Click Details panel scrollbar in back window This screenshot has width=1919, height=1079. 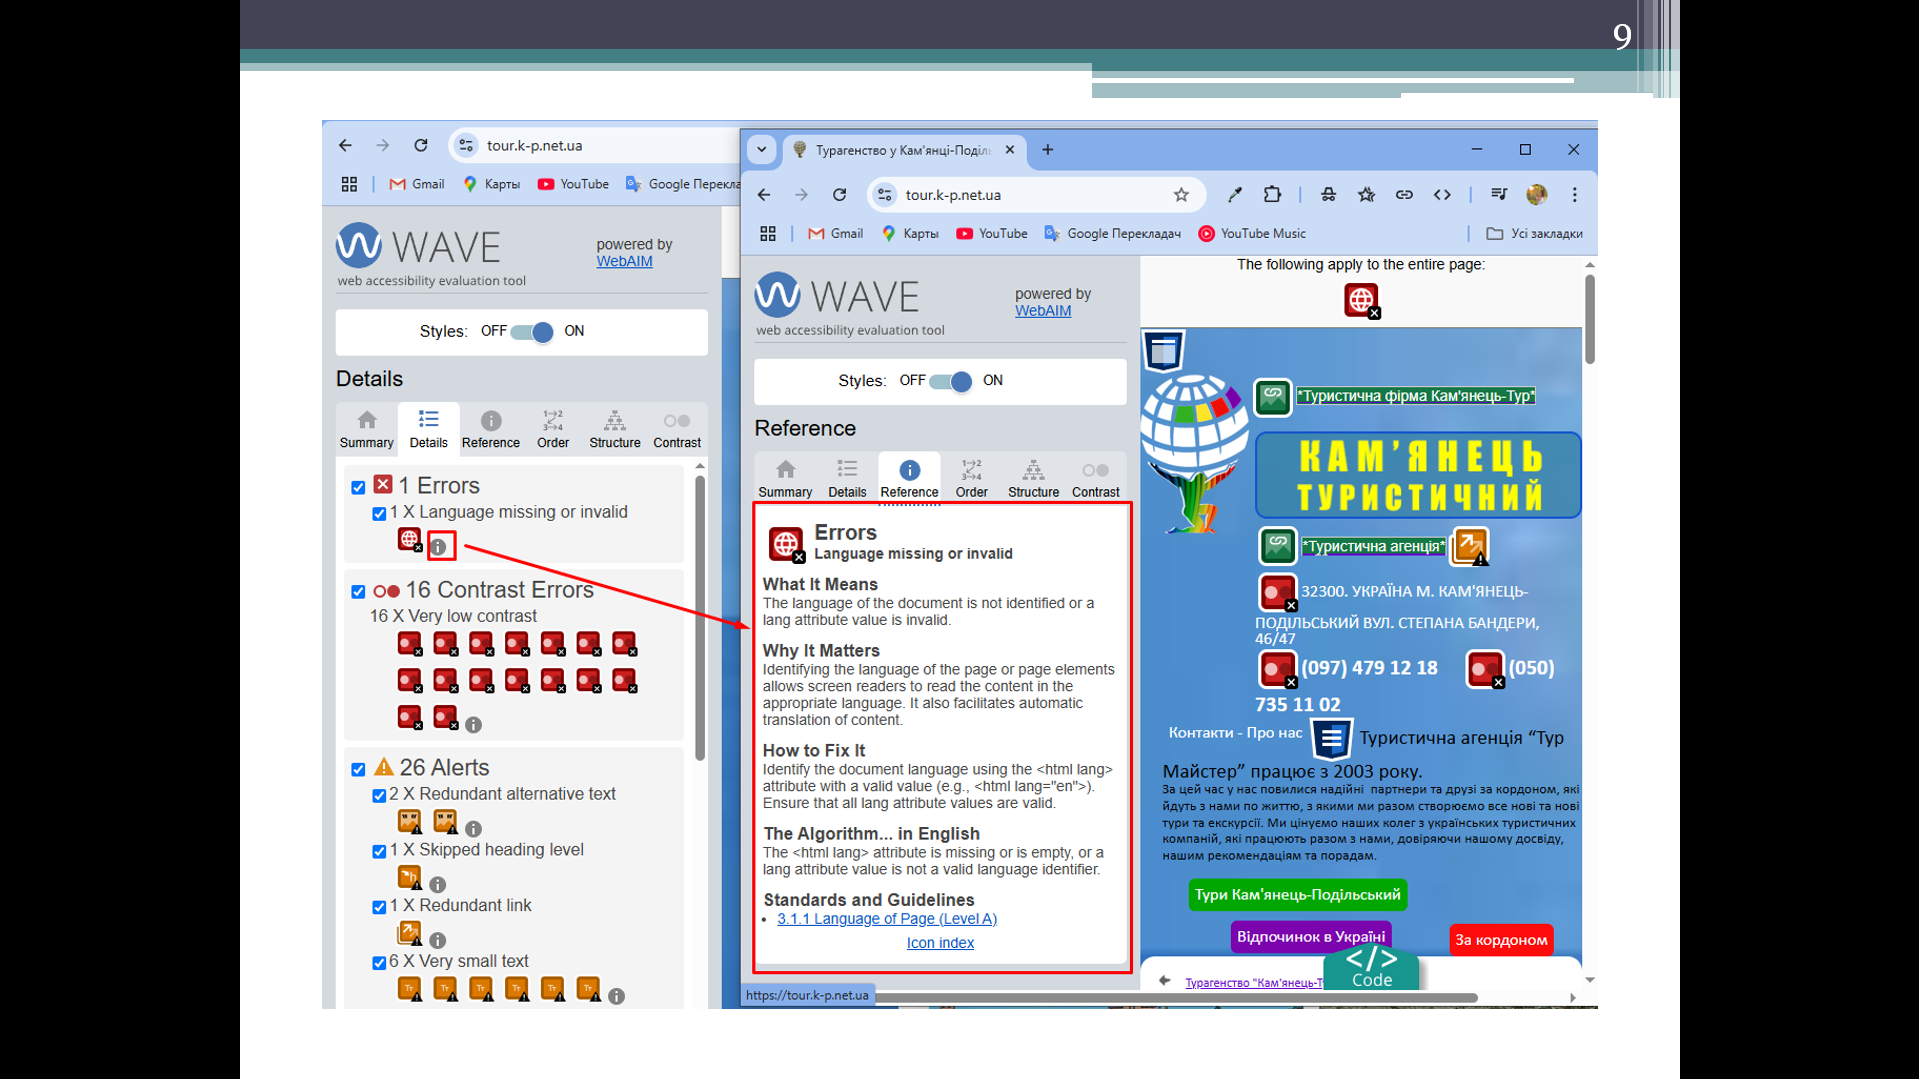pyautogui.click(x=700, y=618)
